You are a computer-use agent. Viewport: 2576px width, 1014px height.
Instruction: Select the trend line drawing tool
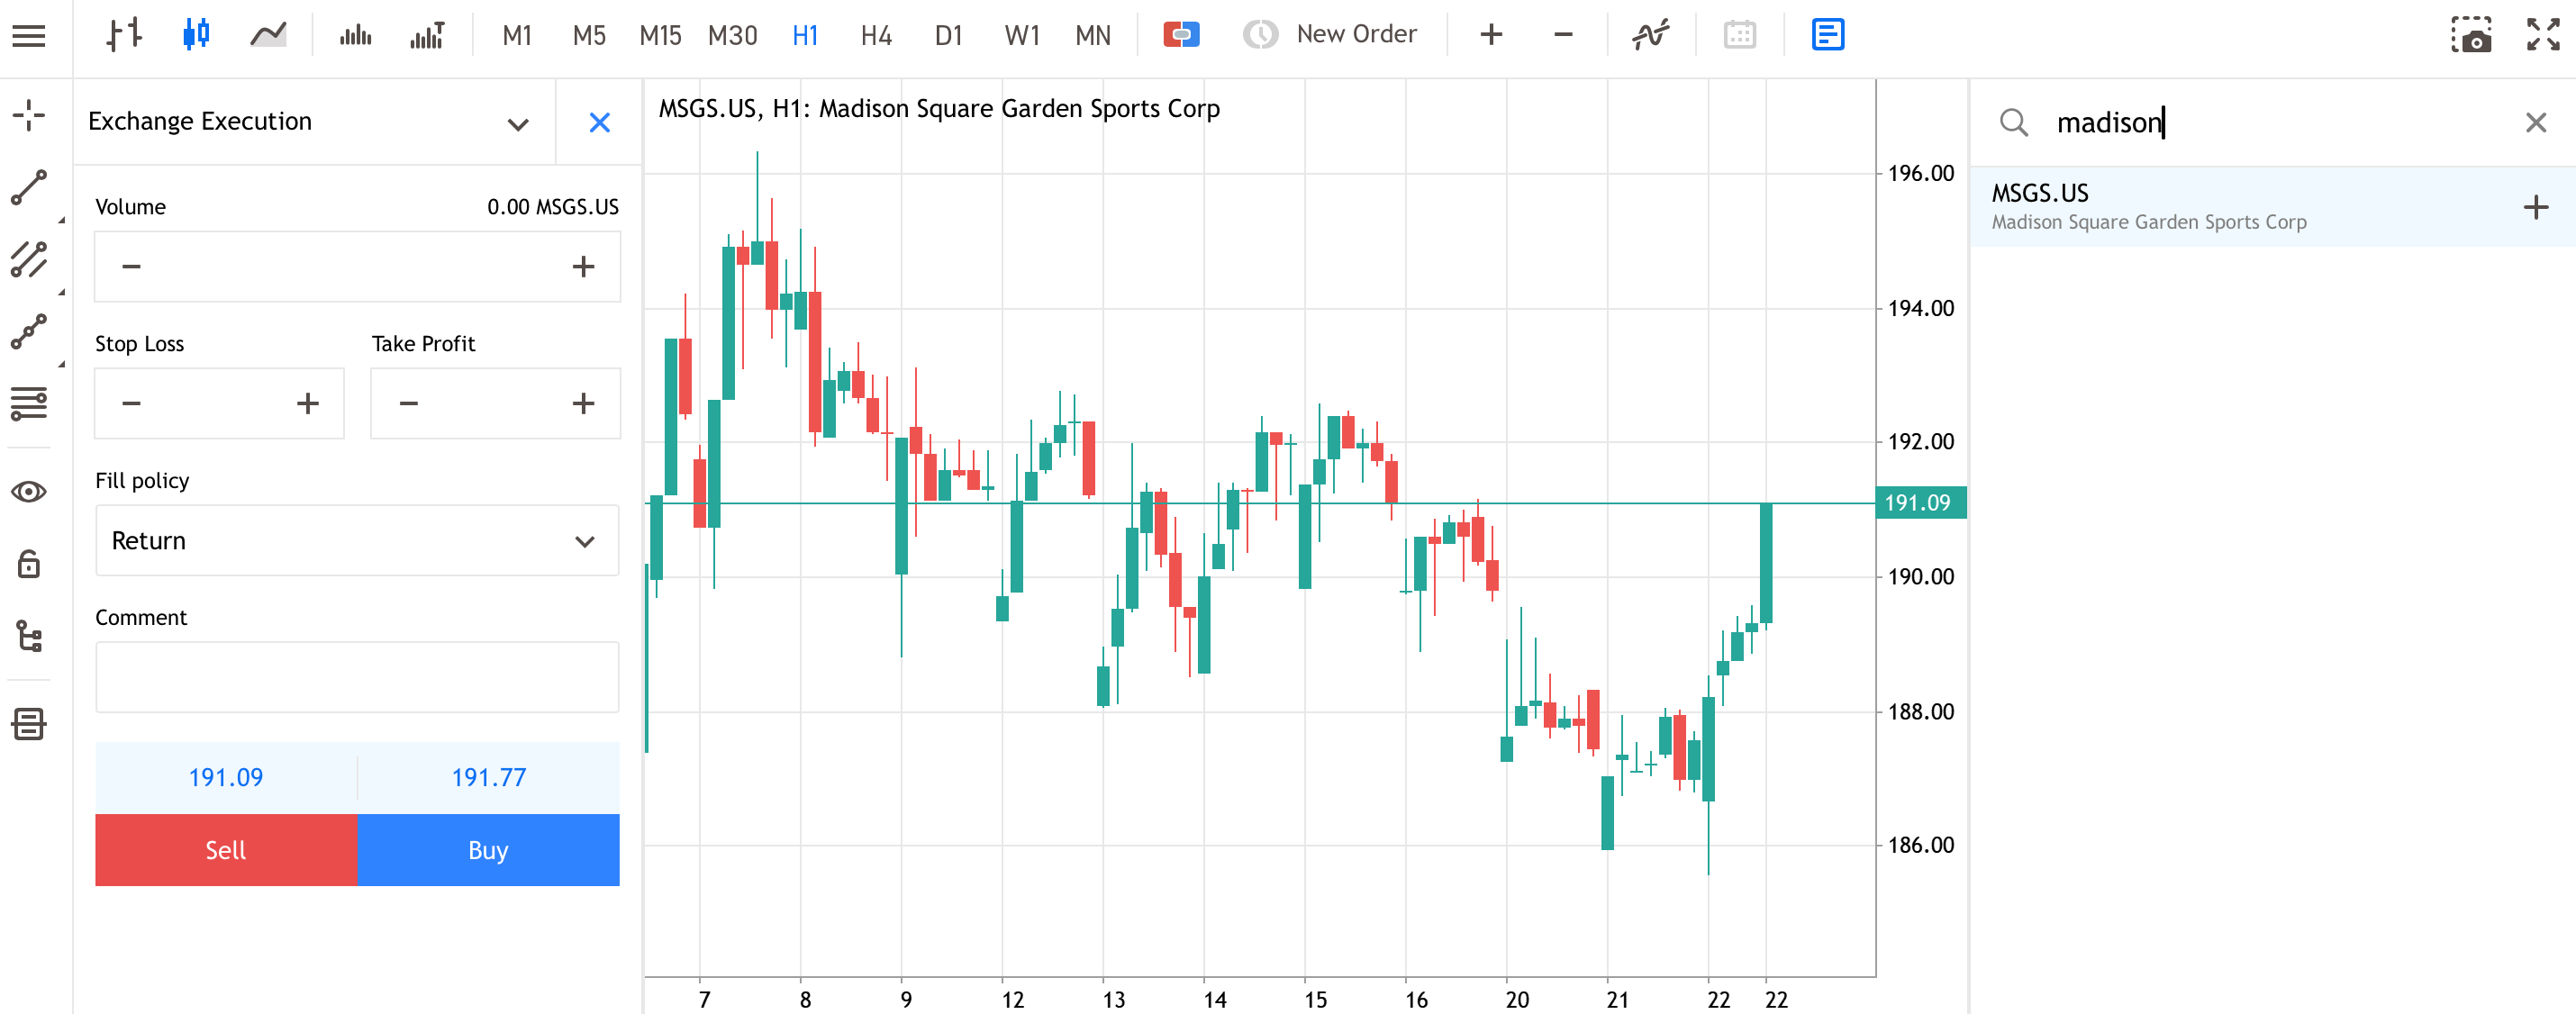point(29,187)
